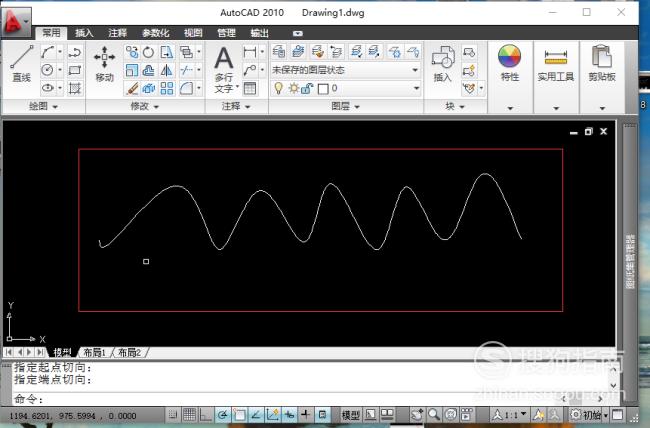Viewport: 650px width, 428px height.
Task: Toggle Object Snap in the status bar
Action: 239,414
